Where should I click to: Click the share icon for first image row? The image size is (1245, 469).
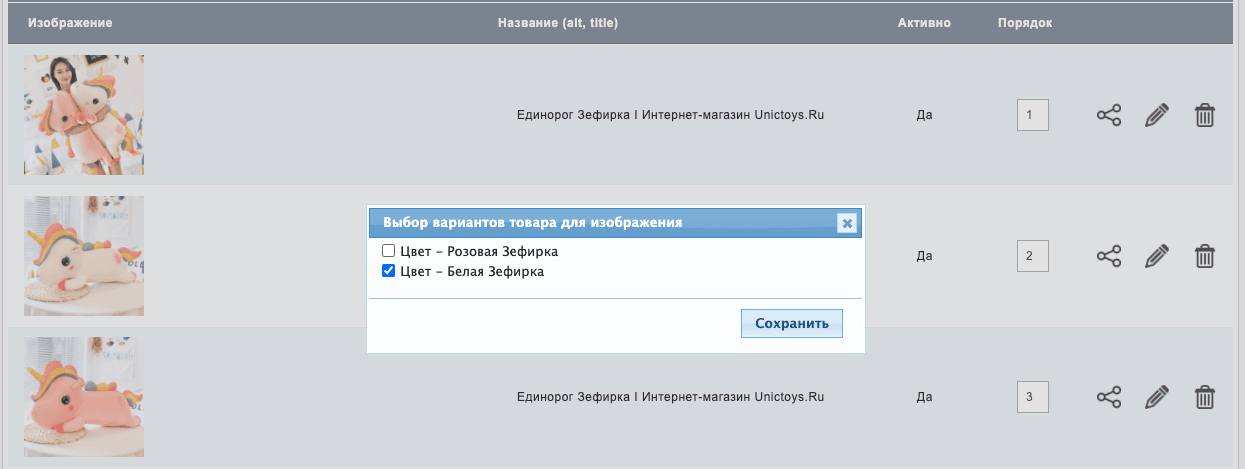click(x=1108, y=115)
